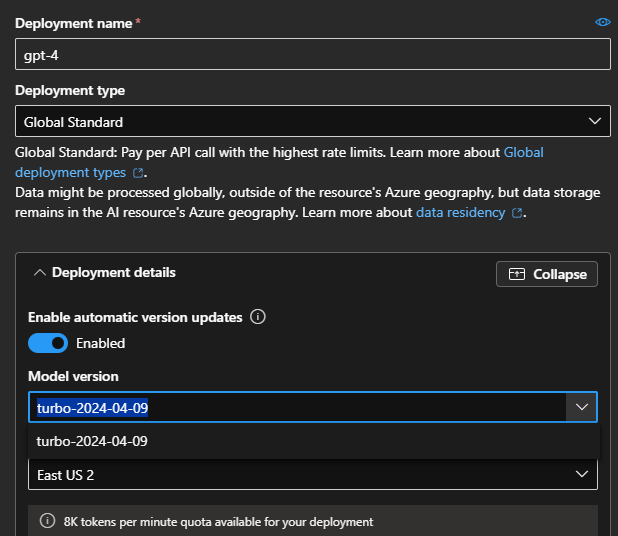
Task: Click the Model version dropdown arrow
Action: click(x=581, y=407)
